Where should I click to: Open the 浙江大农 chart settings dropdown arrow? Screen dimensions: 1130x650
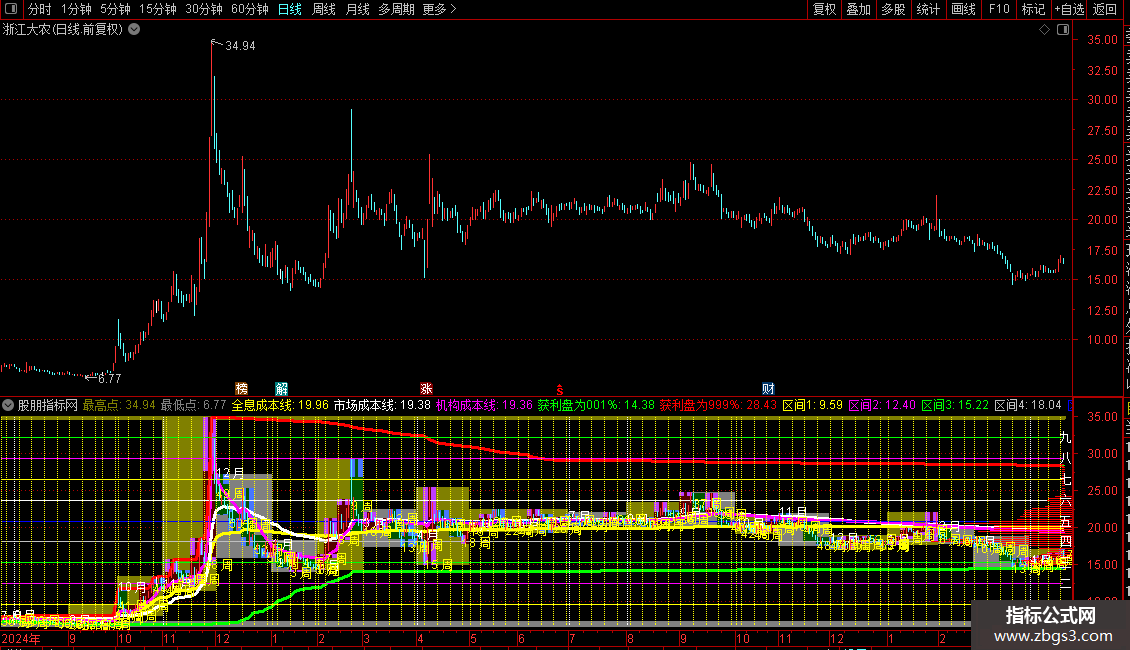click(134, 30)
